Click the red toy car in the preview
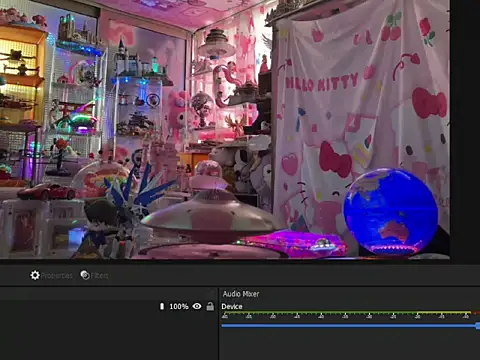Image resolution: width=480 pixels, height=360 pixels. (47, 191)
